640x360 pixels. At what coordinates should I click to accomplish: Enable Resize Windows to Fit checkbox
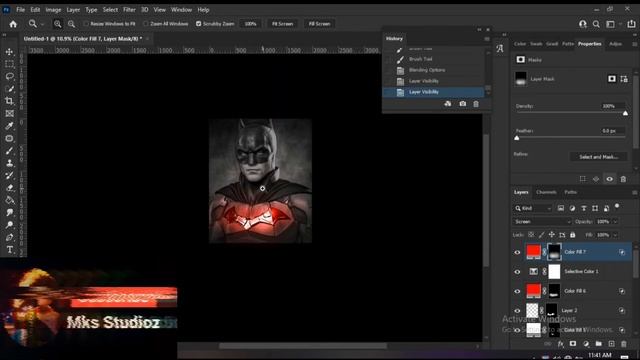86,24
